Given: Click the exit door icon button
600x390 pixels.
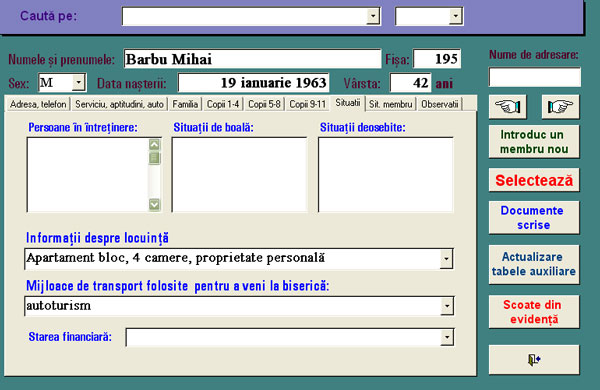Looking at the screenshot, I should (x=534, y=359).
